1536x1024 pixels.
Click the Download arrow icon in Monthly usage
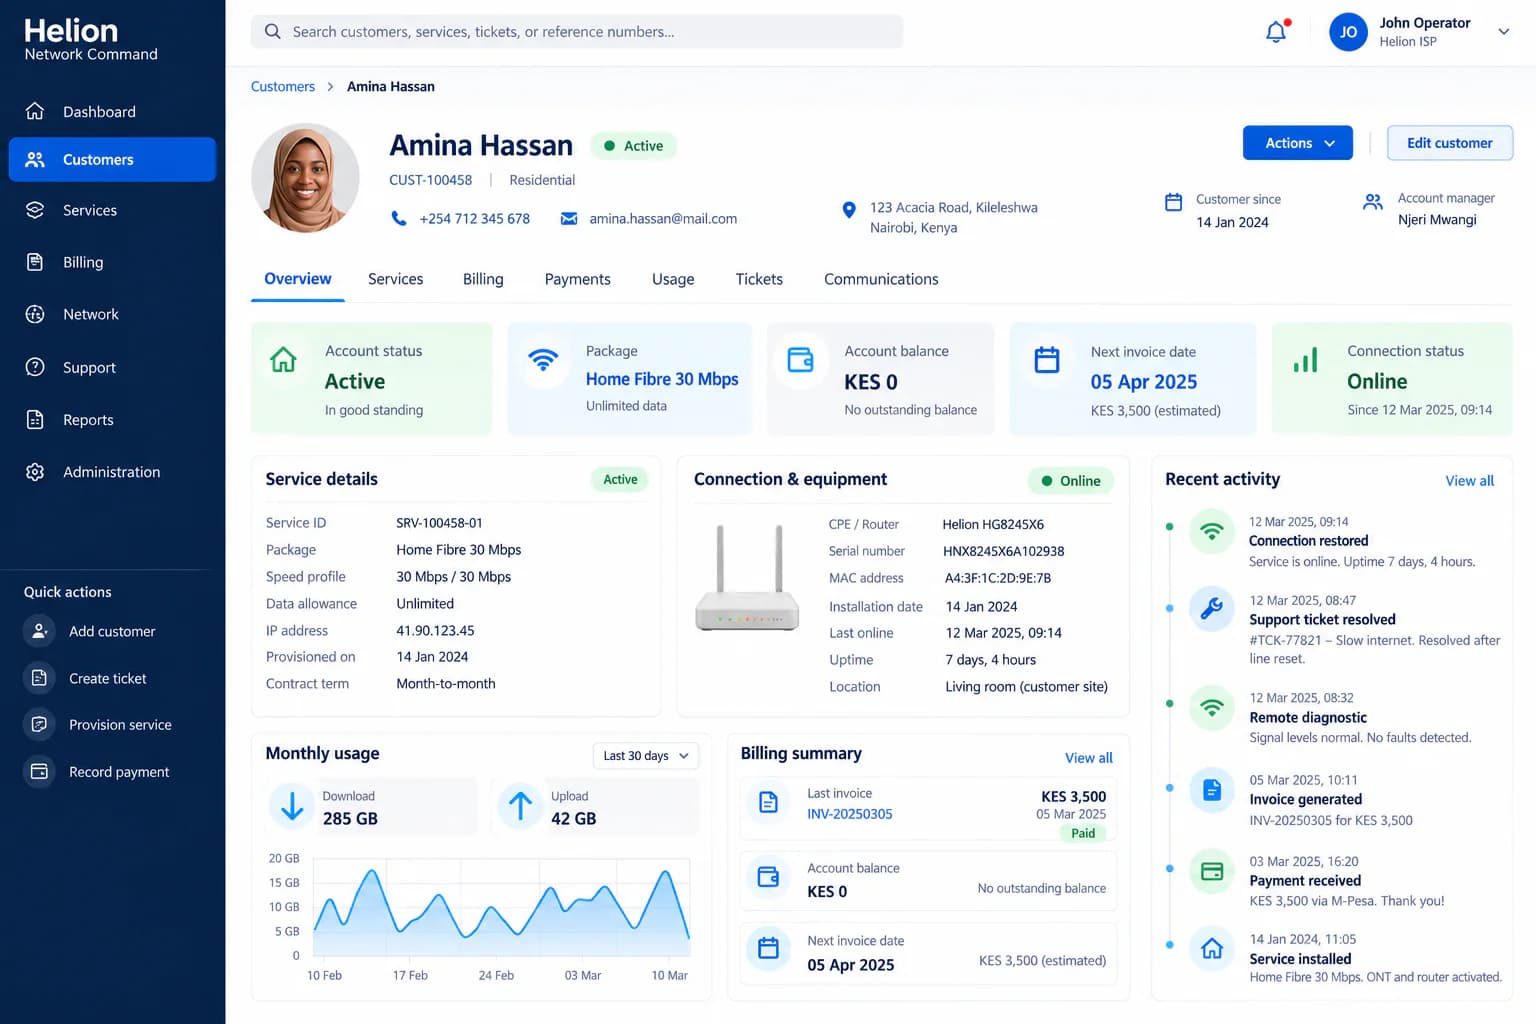(292, 806)
